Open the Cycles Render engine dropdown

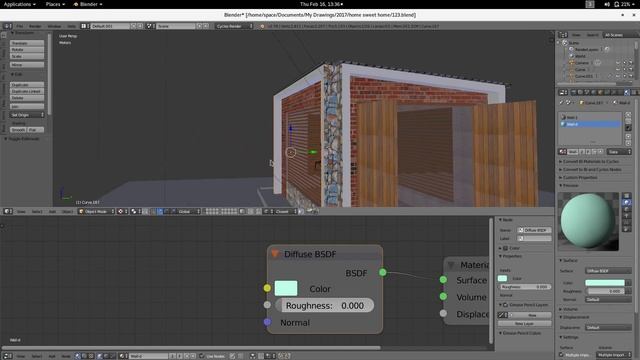point(234,26)
